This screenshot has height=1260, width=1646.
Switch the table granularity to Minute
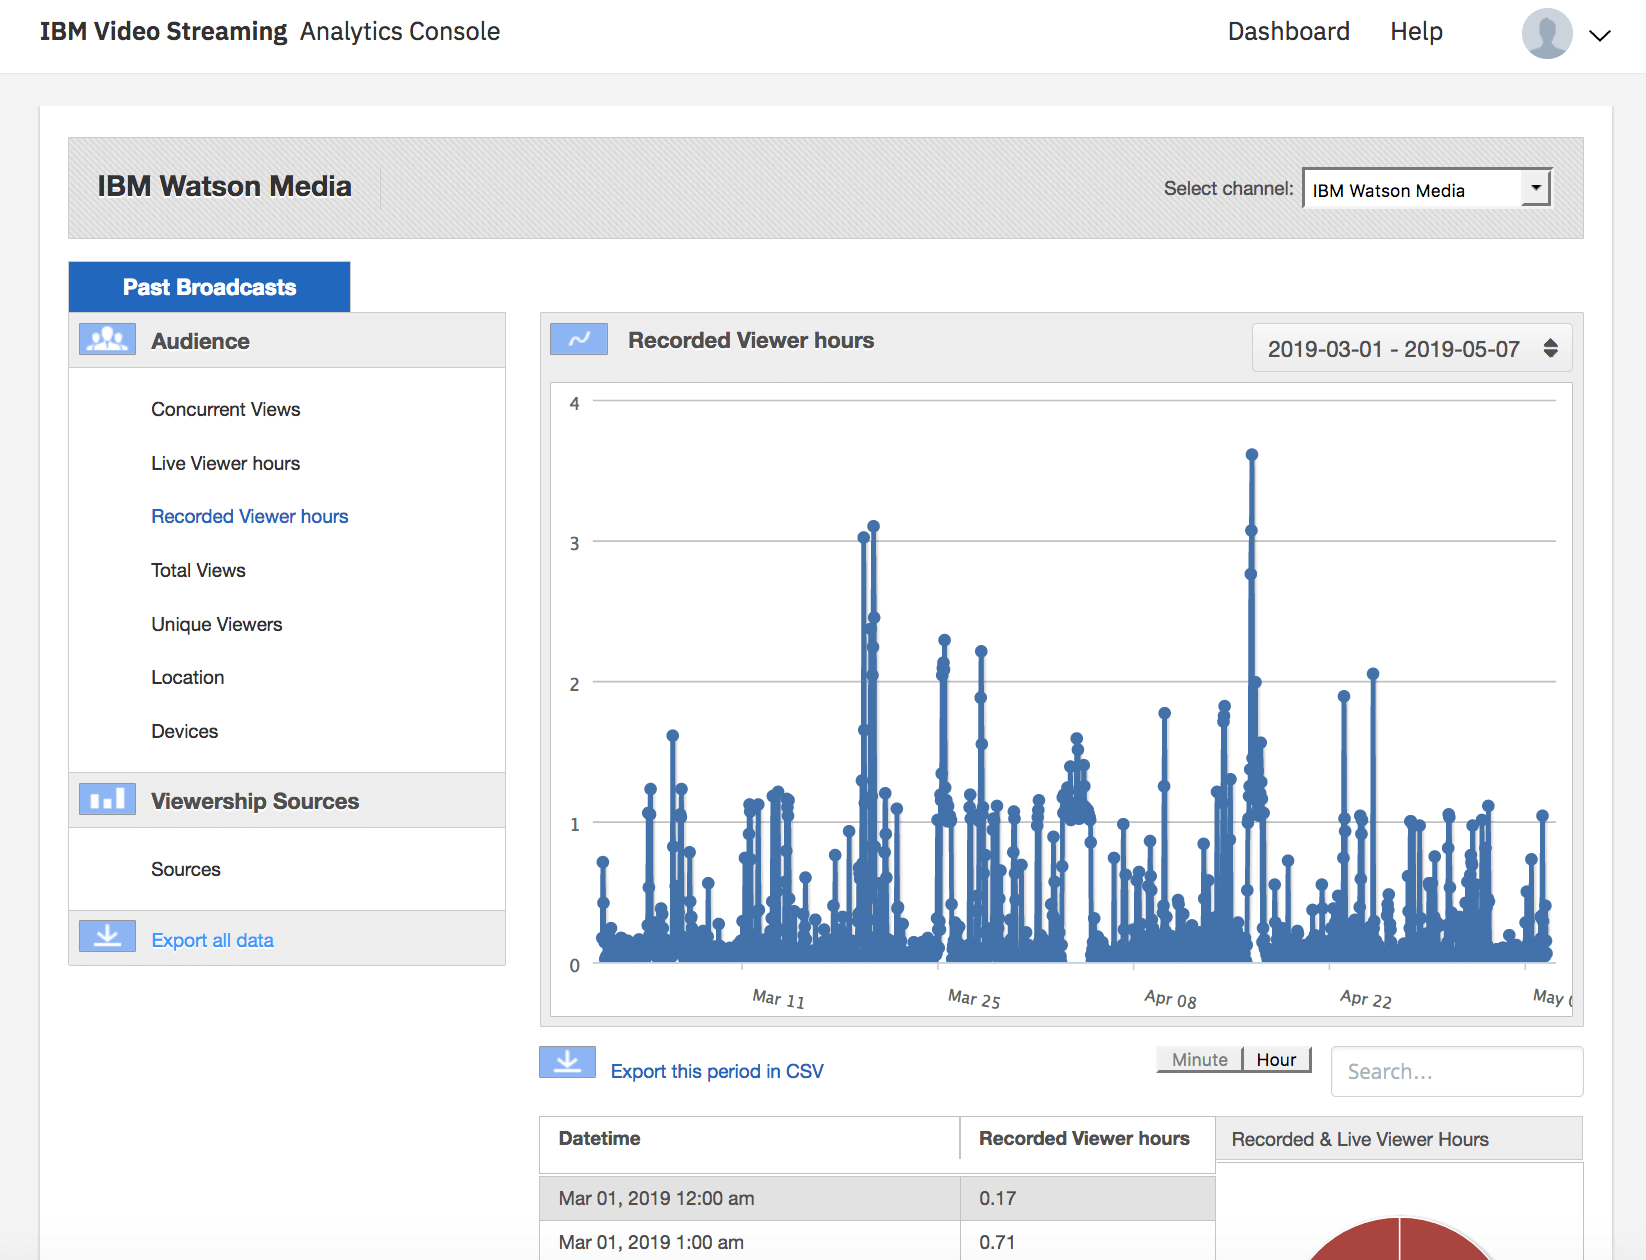1199,1060
